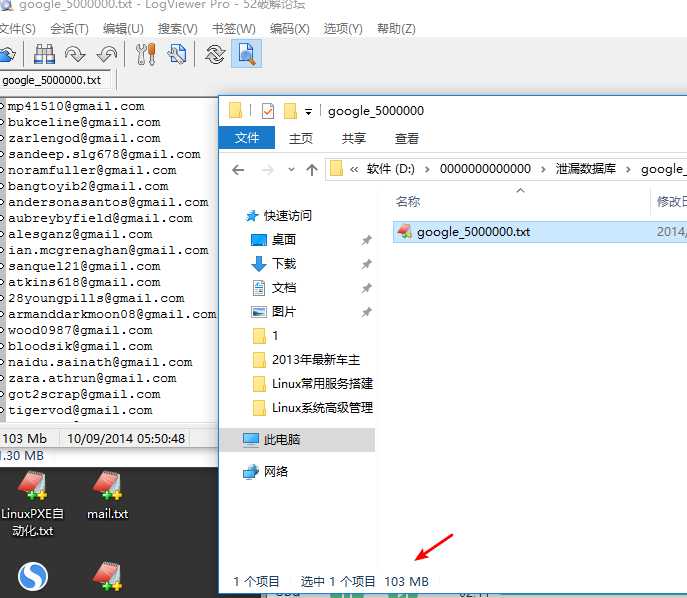687x598 pixels.
Task: Expand the chevron after 泄漏数据库 in address bar
Action: [628, 170]
